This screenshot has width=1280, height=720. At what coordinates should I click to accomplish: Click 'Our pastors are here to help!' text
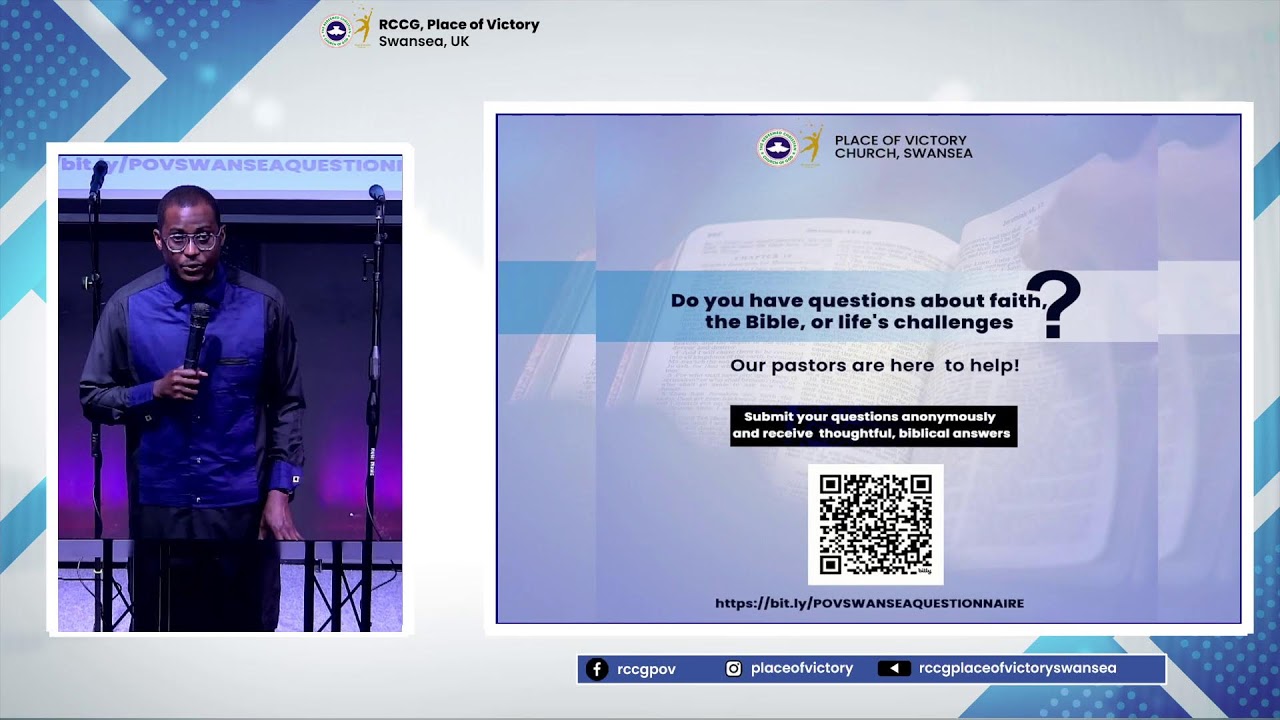875,365
